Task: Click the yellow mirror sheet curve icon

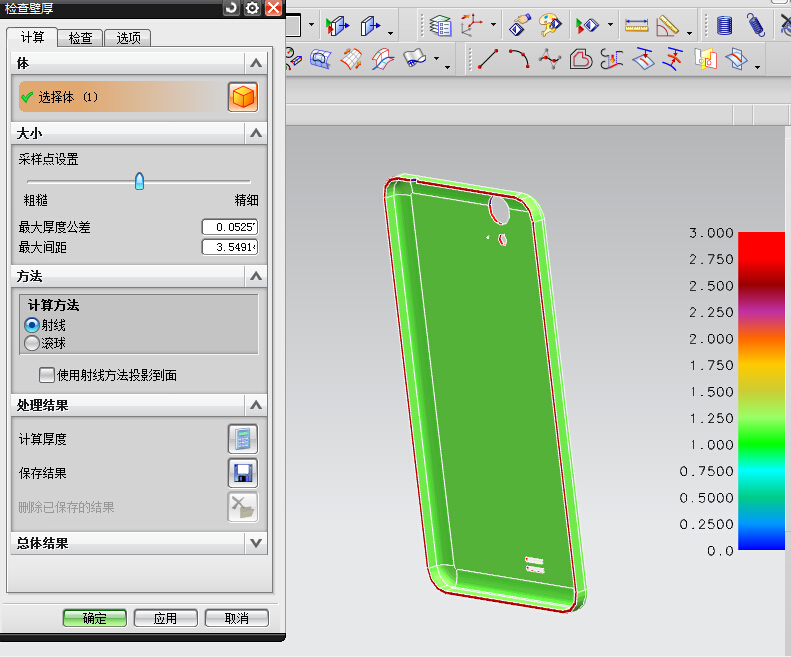Action: [x=705, y=59]
